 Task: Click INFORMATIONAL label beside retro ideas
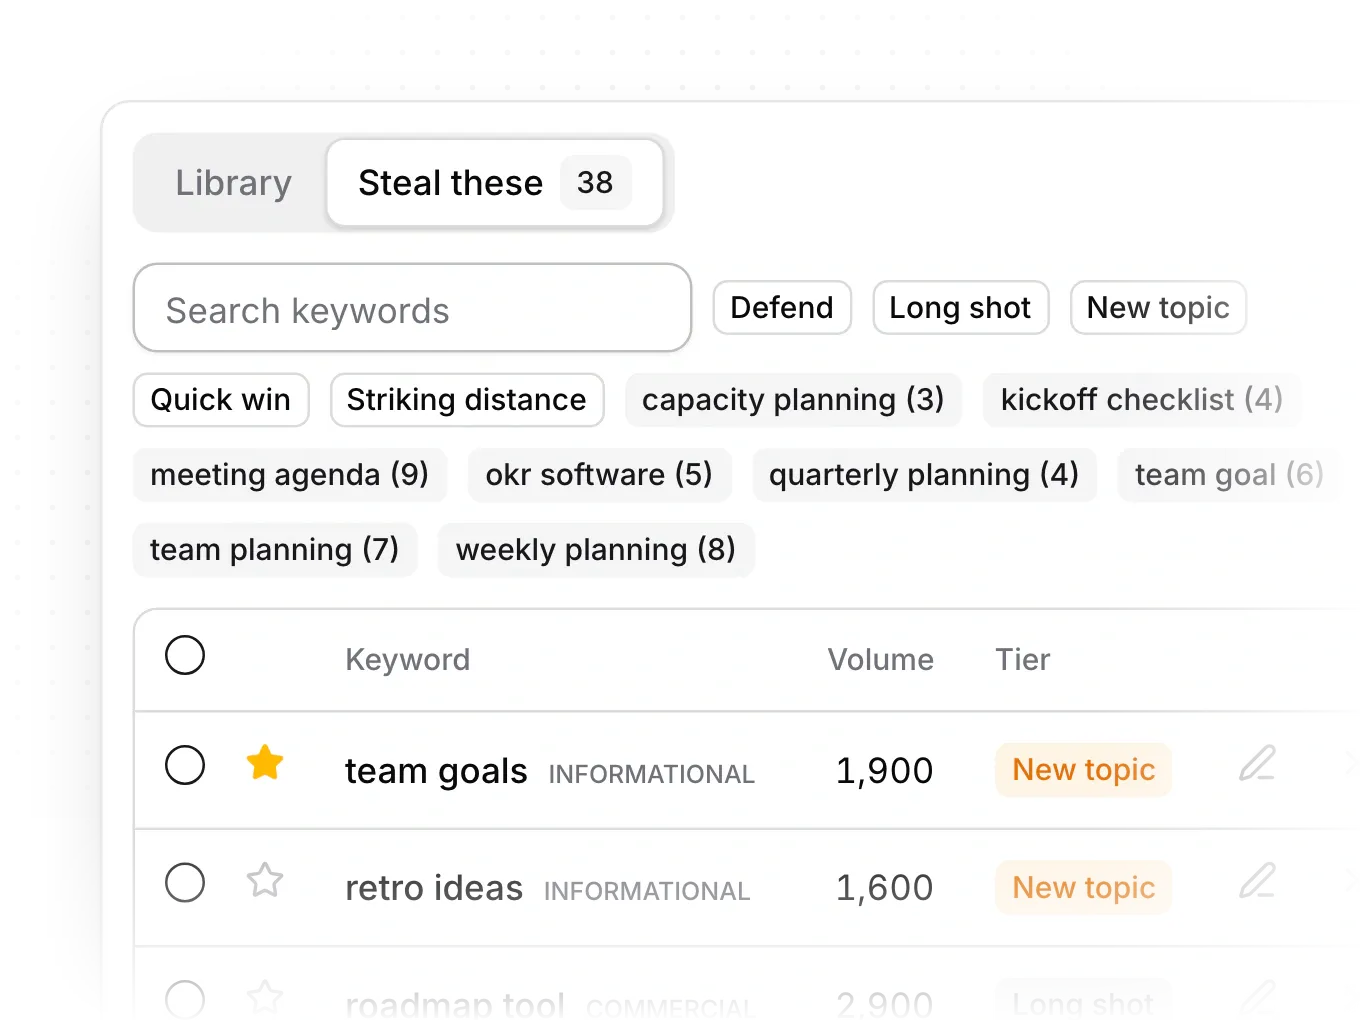647,892
